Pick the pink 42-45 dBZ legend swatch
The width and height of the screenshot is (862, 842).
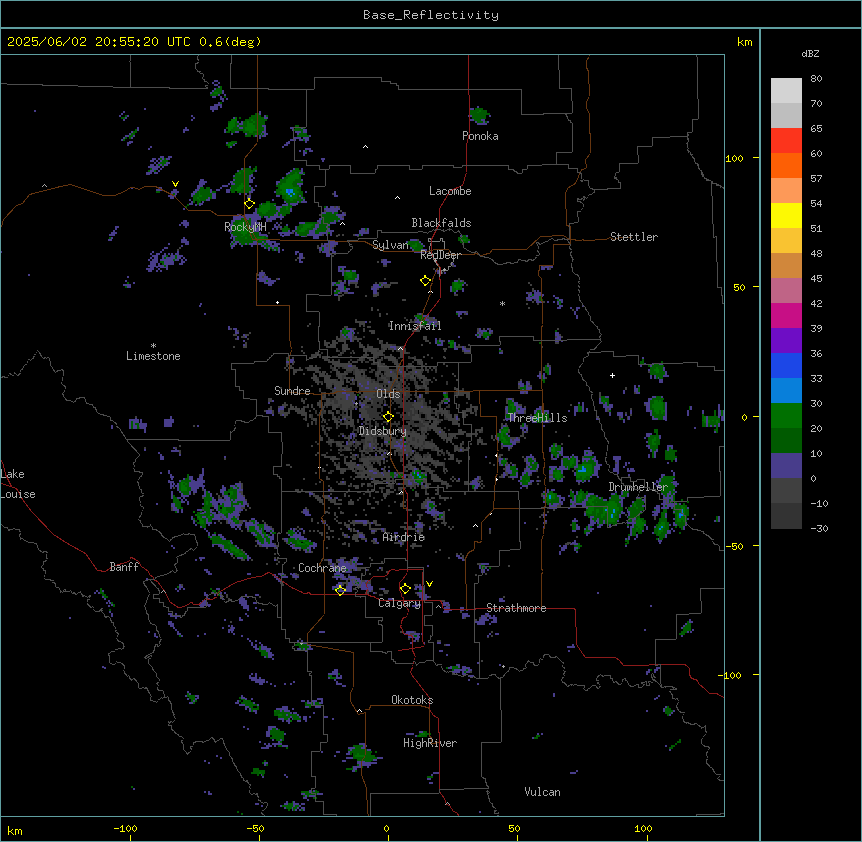786,291
